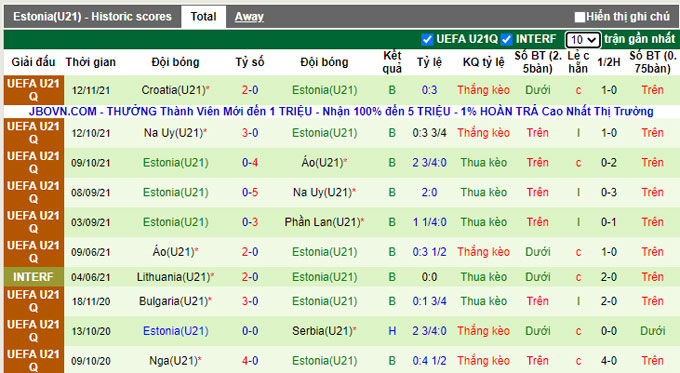Click the 18/11/20 match date
Image resolution: width=680 pixels, height=373 pixels.
coord(91,301)
